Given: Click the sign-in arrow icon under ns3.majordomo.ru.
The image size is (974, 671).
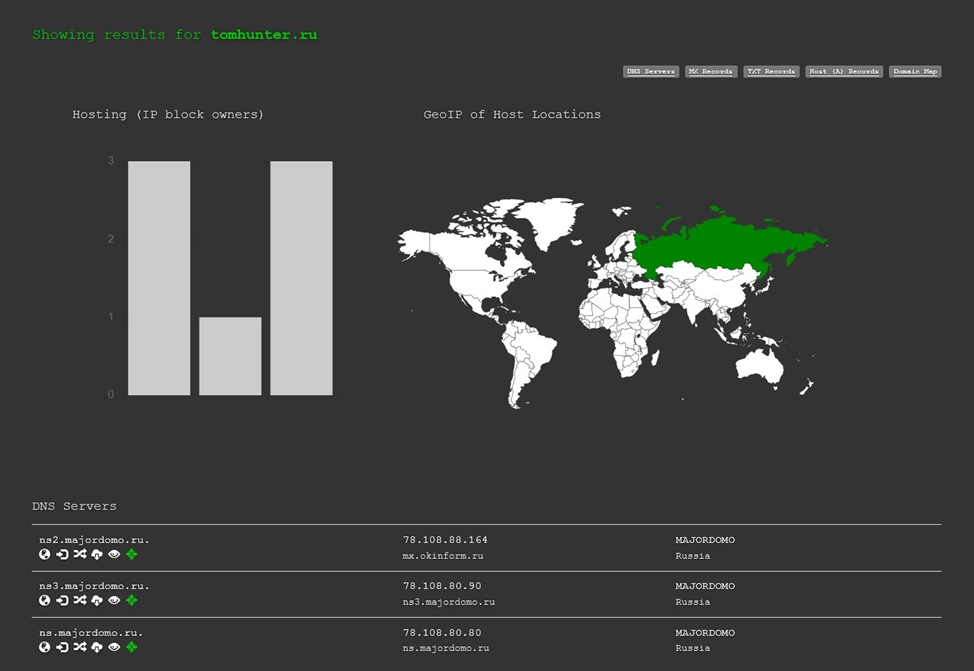Looking at the screenshot, I should click(x=62, y=600).
